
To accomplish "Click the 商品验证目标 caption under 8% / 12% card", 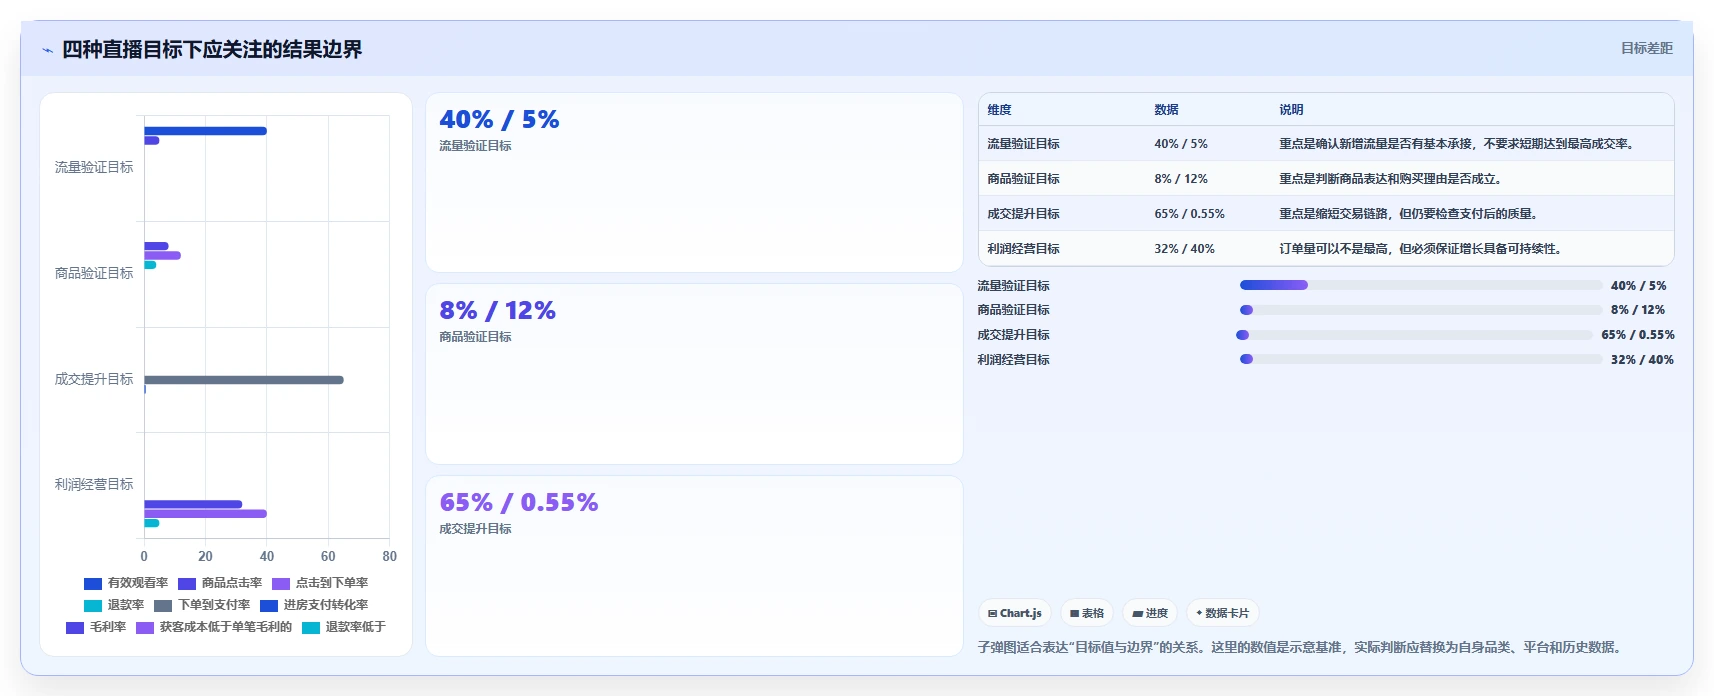I will click(x=475, y=337).
